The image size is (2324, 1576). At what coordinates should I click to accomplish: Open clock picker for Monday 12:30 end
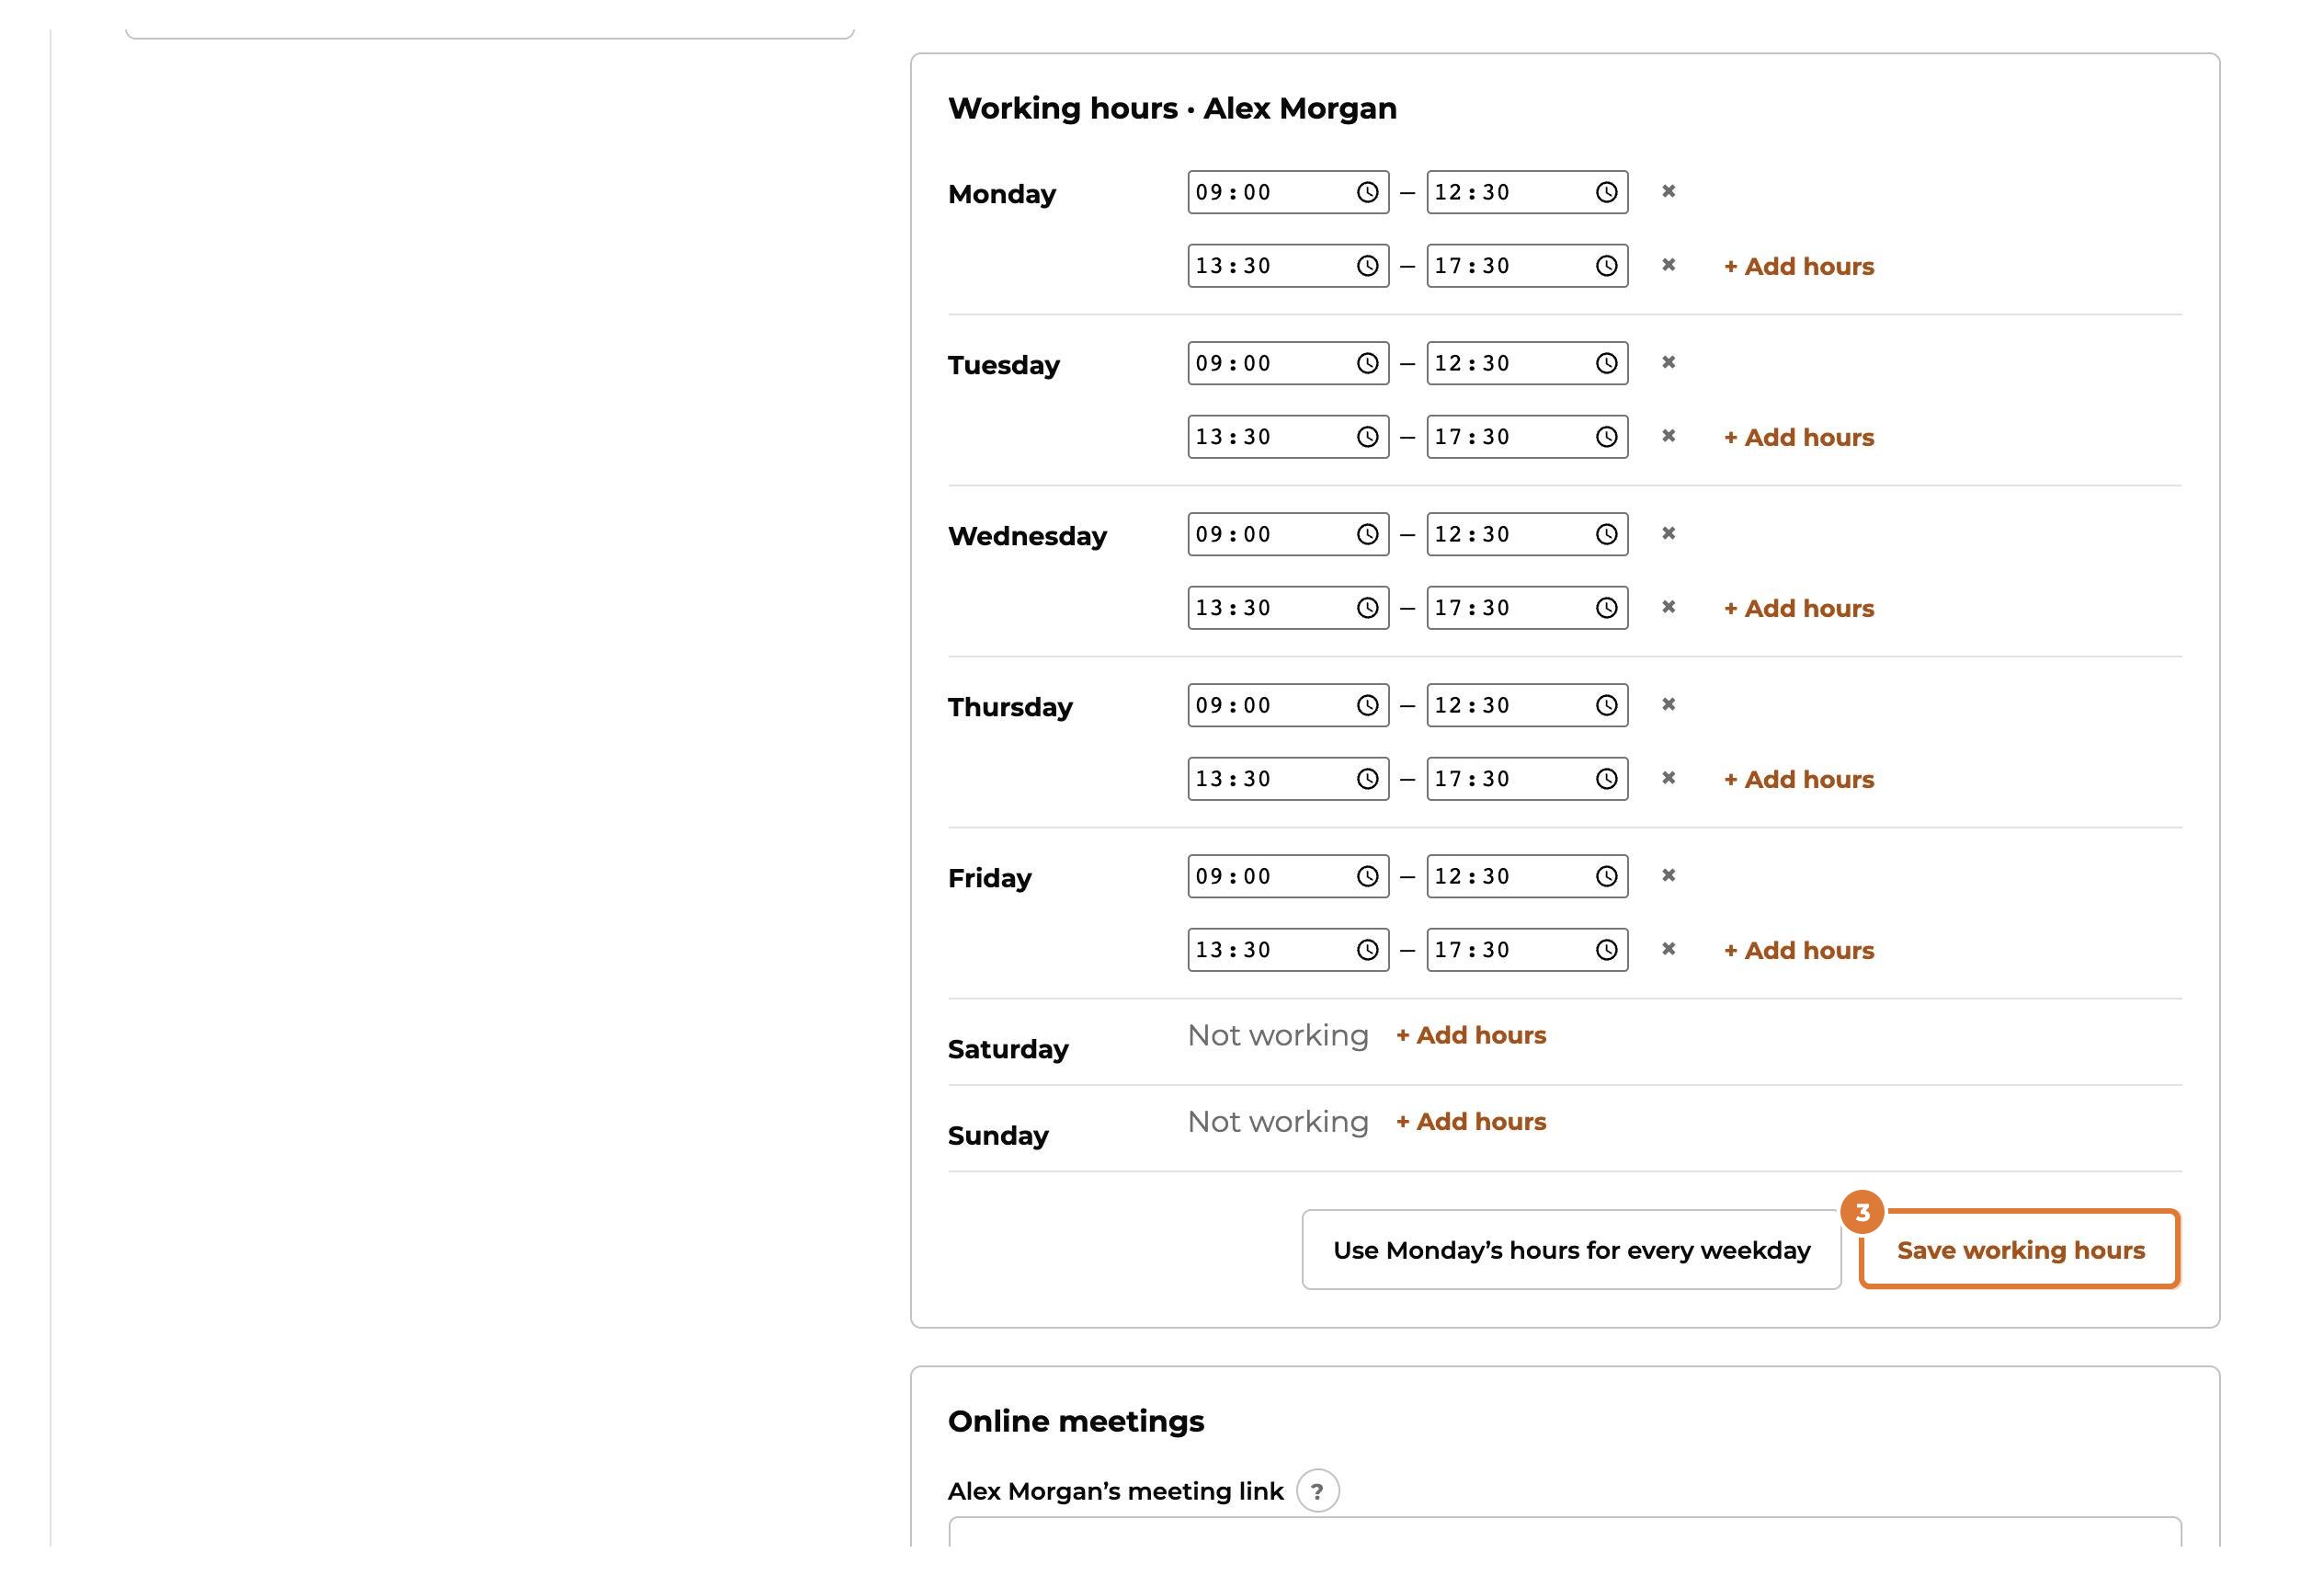coord(1606,192)
